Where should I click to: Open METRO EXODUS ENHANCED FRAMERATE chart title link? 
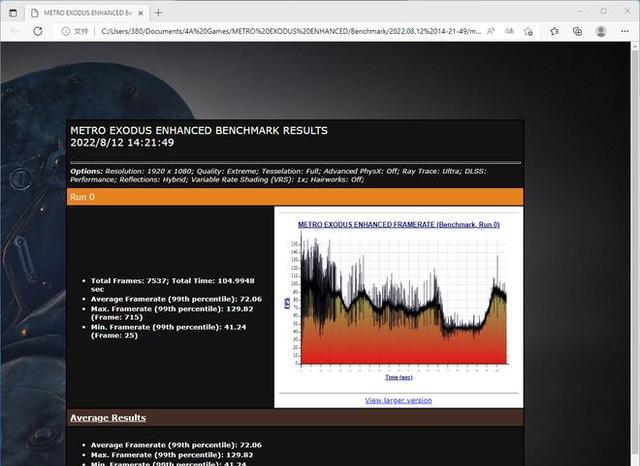point(399,224)
